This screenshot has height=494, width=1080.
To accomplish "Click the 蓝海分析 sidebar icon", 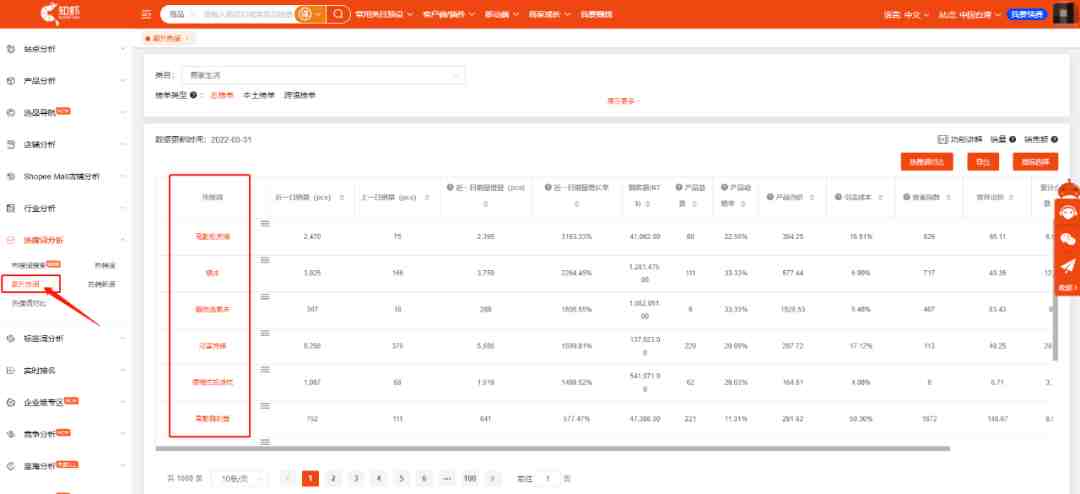I will [11, 466].
